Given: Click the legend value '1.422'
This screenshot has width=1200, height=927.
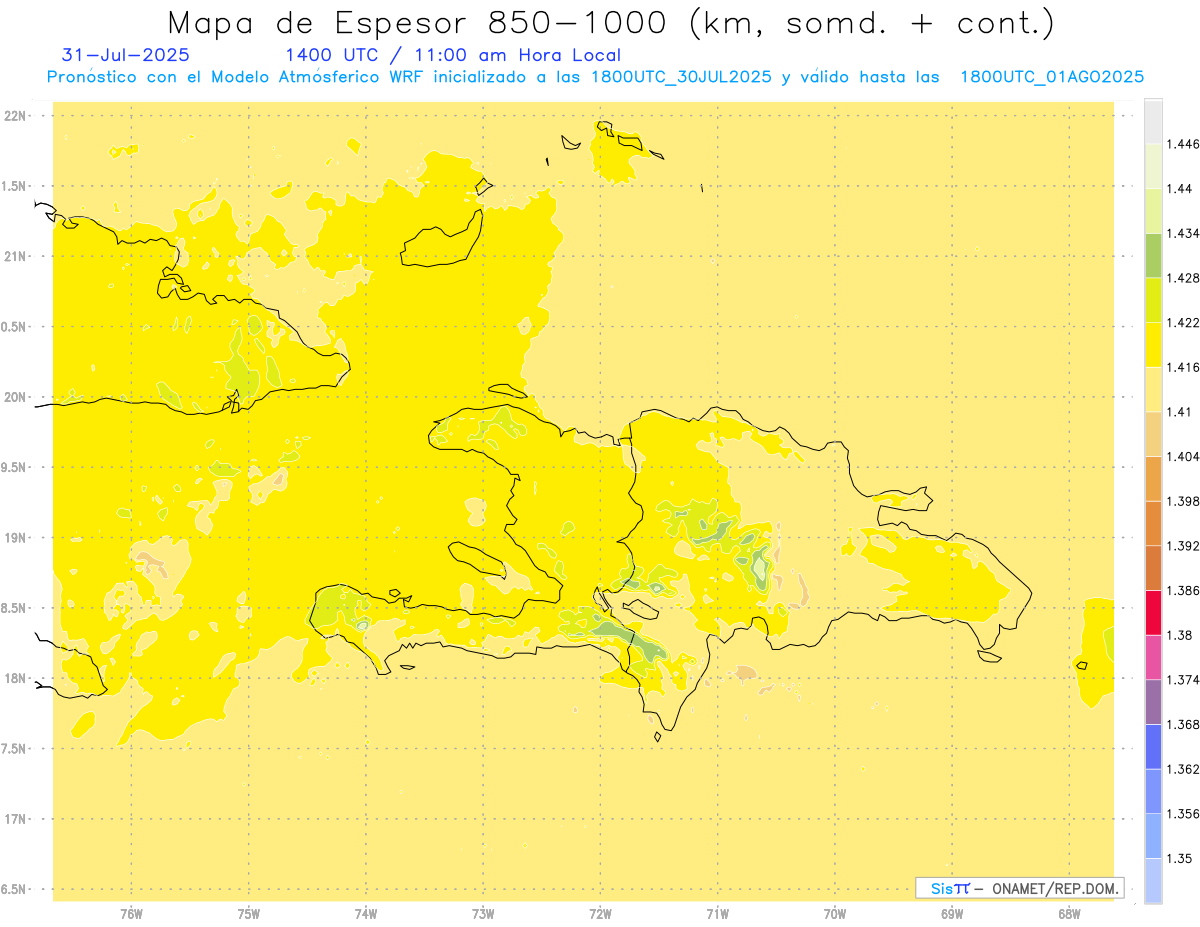Looking at the screenshot, I should point(1184,323).
